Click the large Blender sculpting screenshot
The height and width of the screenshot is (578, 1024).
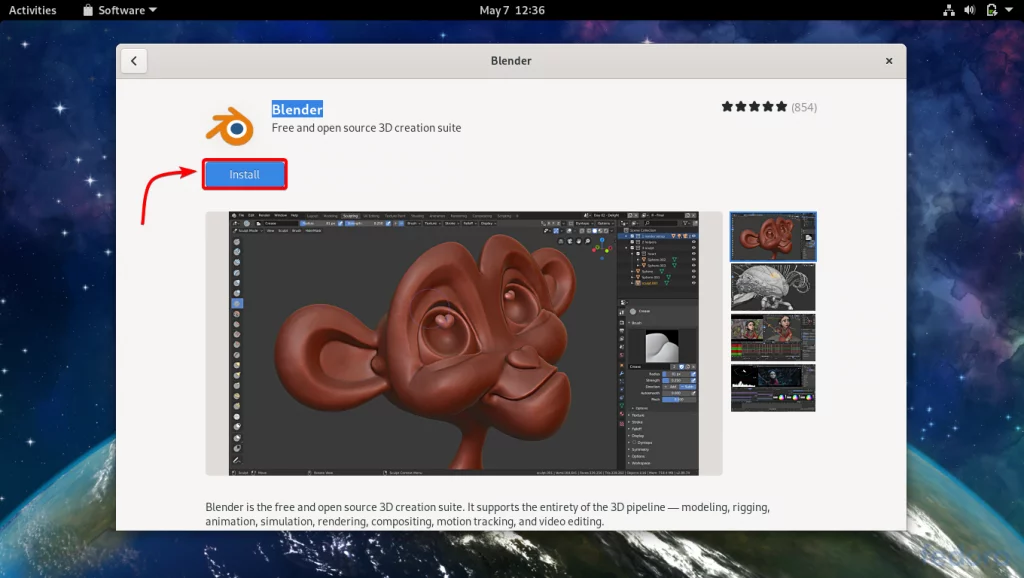click(464, 344)
